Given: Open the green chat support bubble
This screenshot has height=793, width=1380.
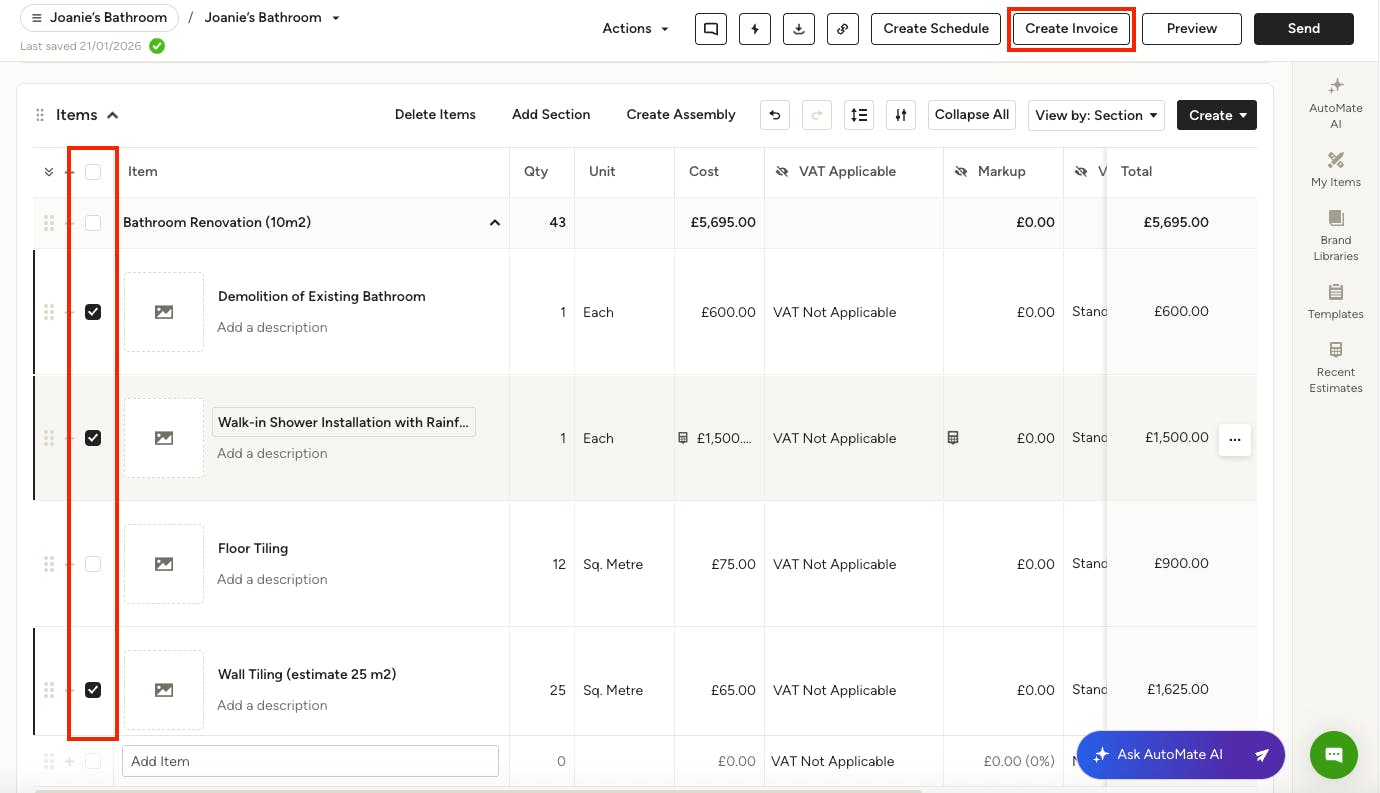Looking at the screenshot, I should (x=1334, y=755).
